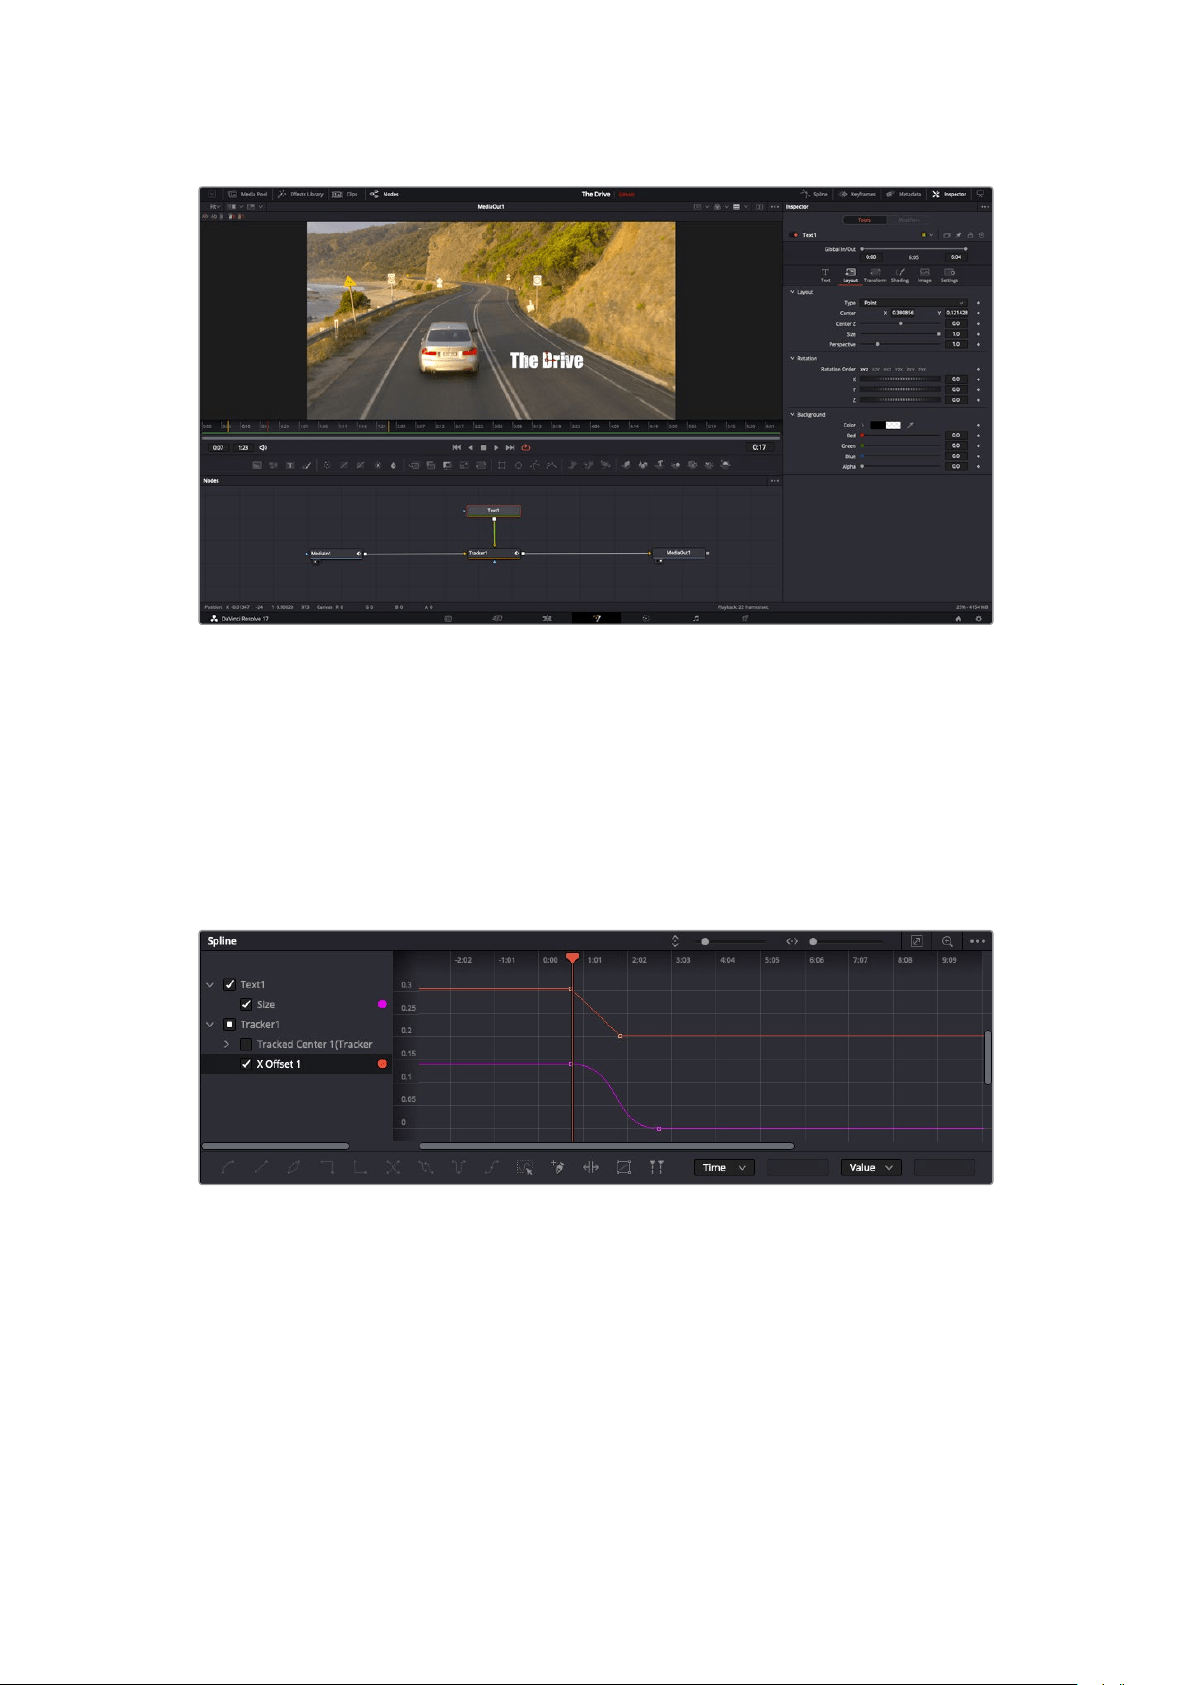Image resolution: width=1192 pixels, height=1685 pixels.
Task: Click the red spline playhead marker
Action: [572, 958]
